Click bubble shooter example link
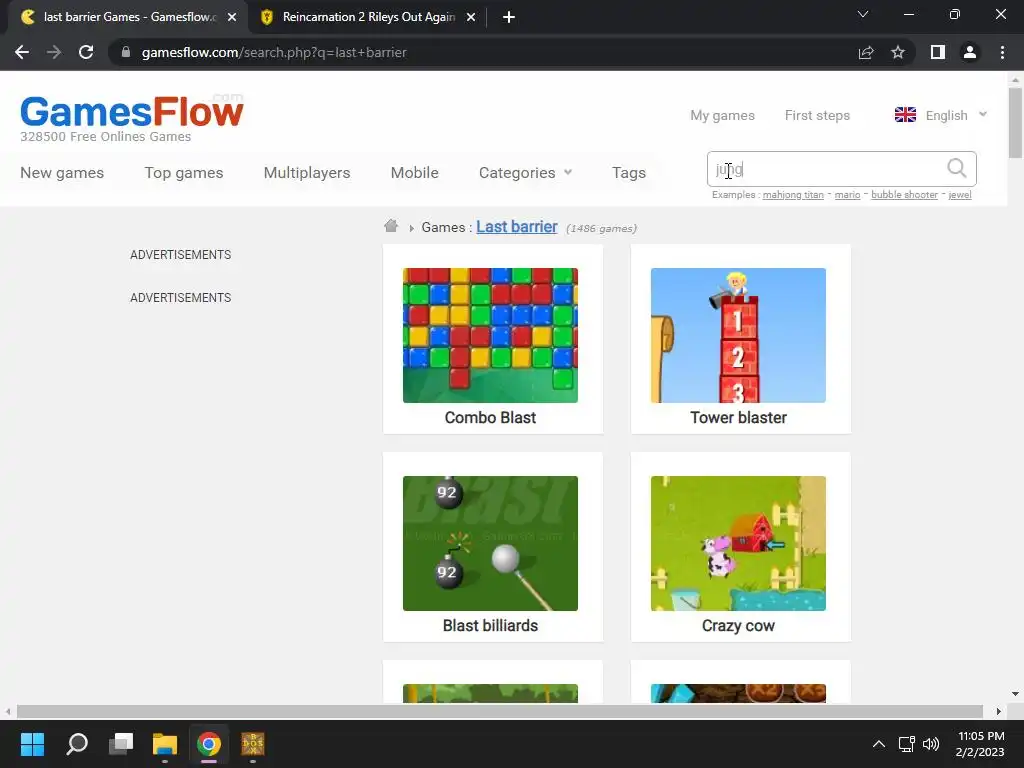The width and height of the screenshot is (1024, 768). (904, 195)
